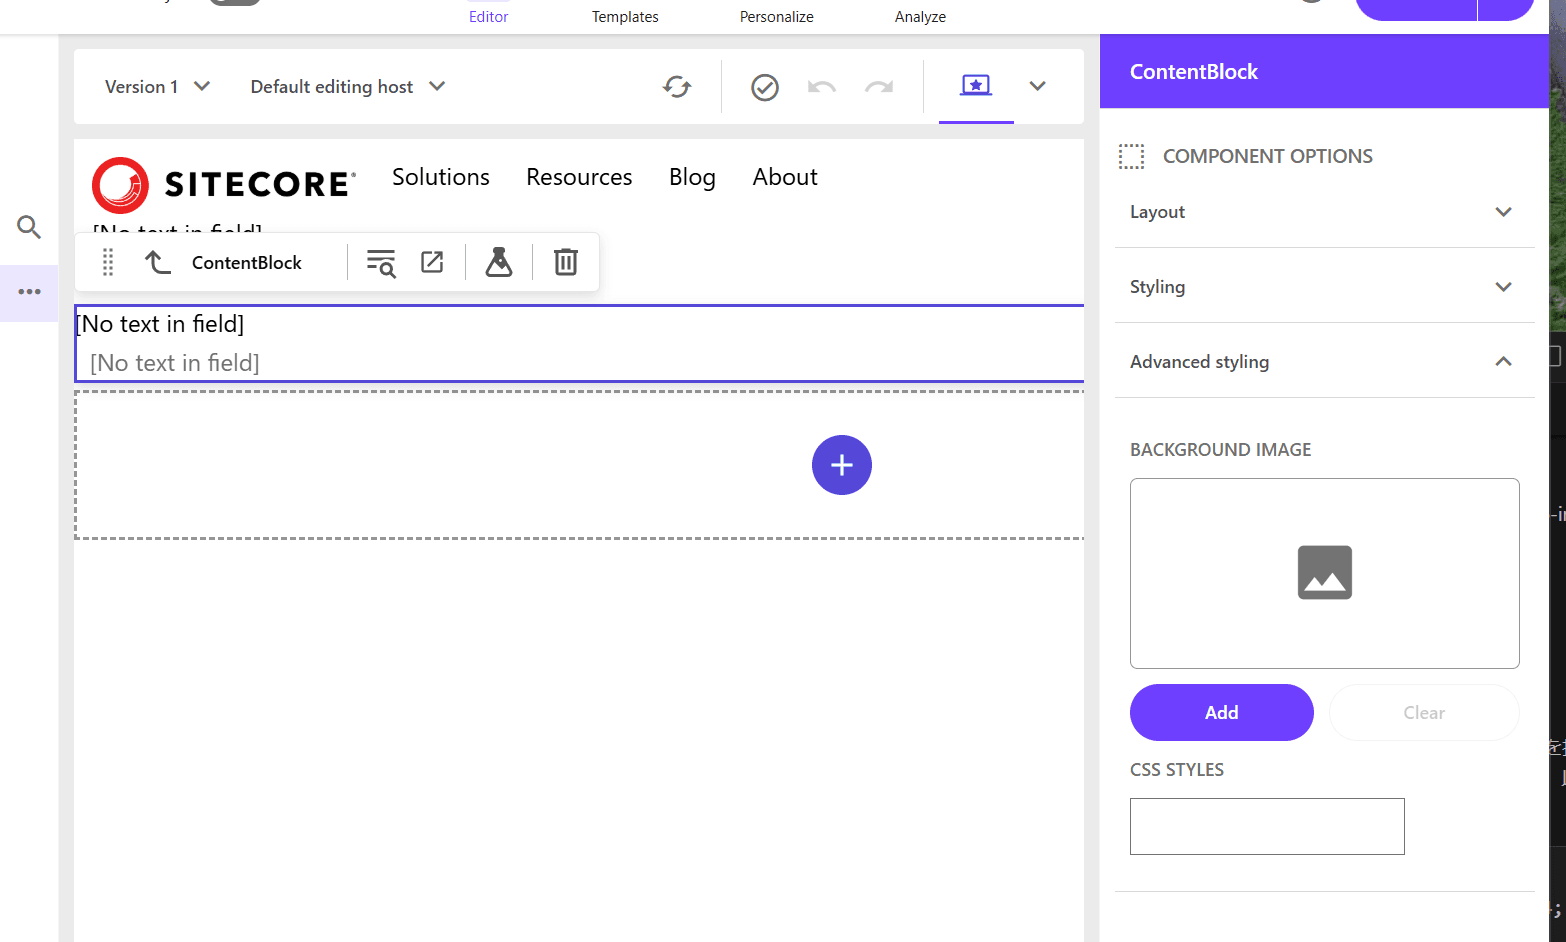Collapse the Advanced styling section
Screen dimensions: 1566x942
tap(1323, 362)
